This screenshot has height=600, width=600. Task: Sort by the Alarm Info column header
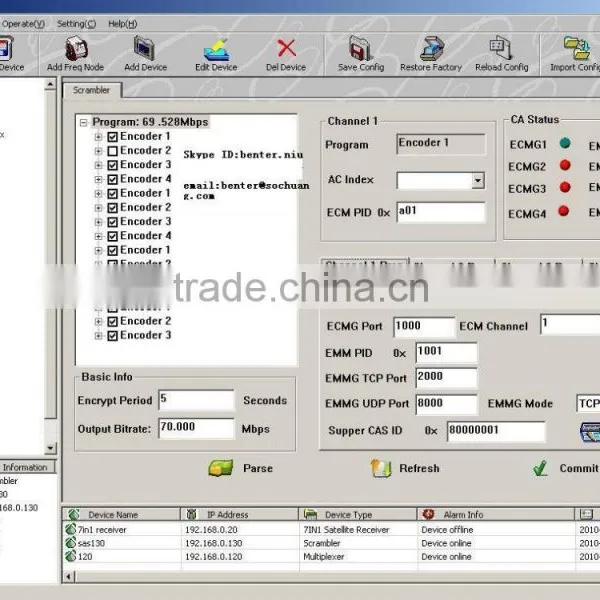[x=496, y=514]
